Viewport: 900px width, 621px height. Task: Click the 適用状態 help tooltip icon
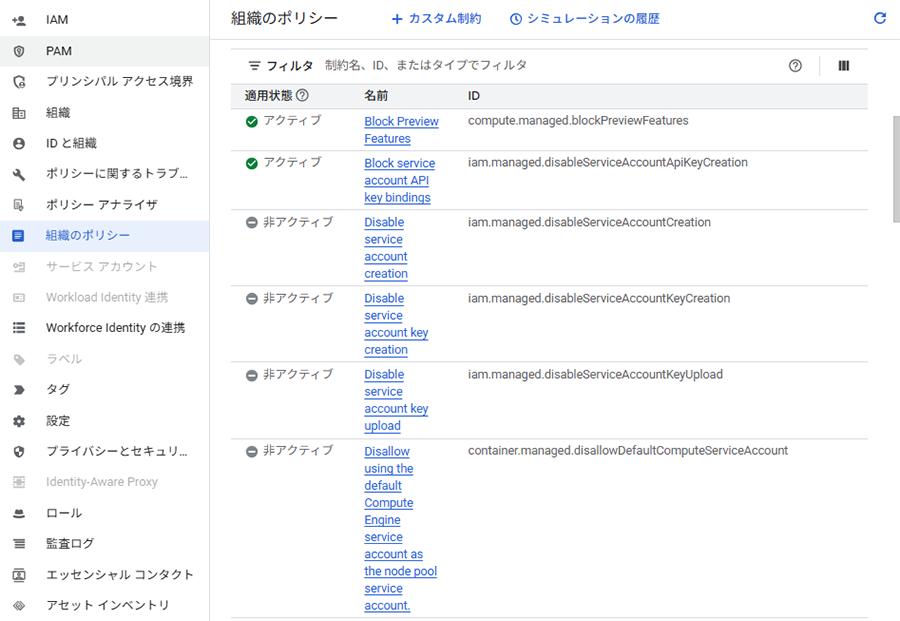[302, 96]
